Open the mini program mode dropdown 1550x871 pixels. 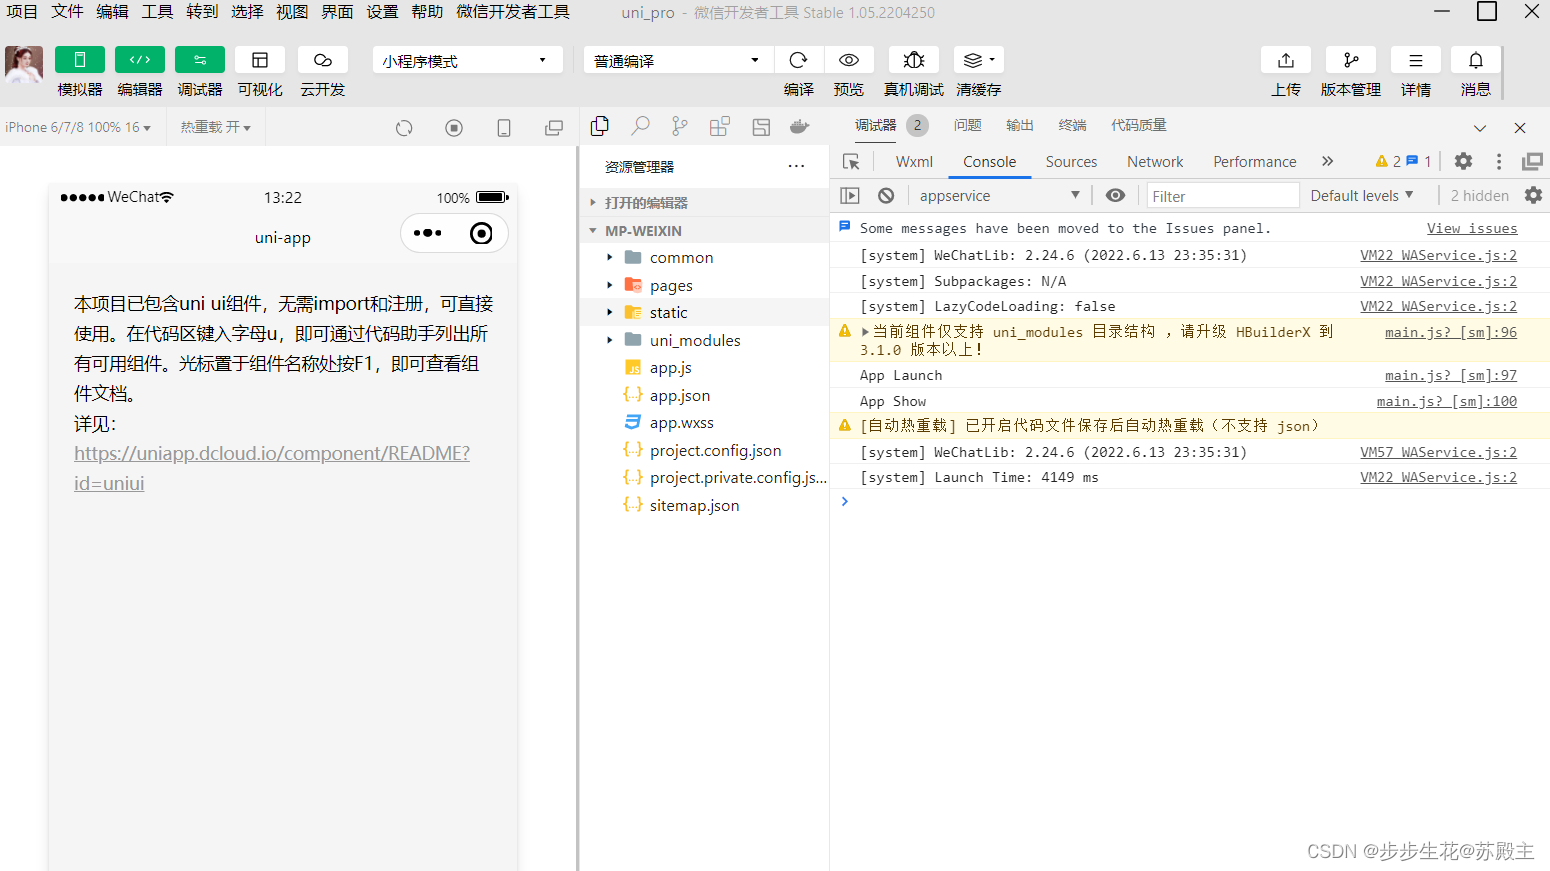(467, 60)
